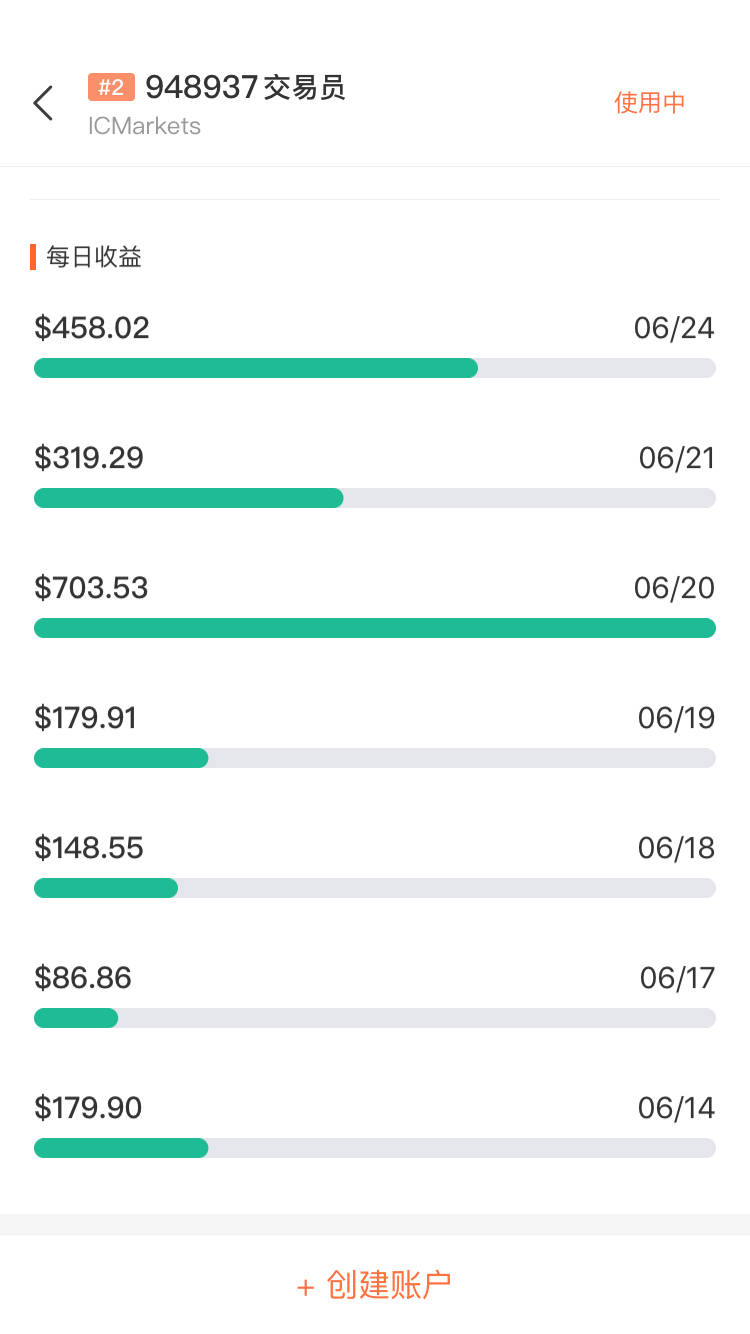Tap the 06/14 date label
This screenshot has width=750, height=1334.
[x=676, y=1108]
